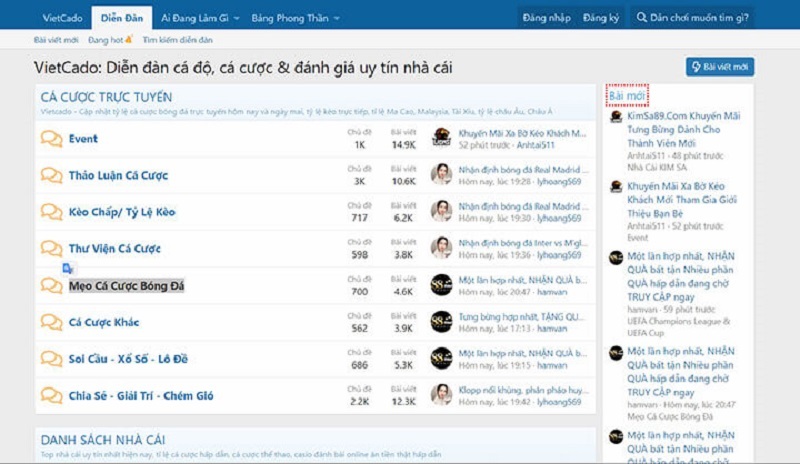This screenshot has width=800, height=464.
Task: Click sidebar avatar beside Khuyến Mãi Xa Bờ Kèo post
Action: tap(616, 187)
